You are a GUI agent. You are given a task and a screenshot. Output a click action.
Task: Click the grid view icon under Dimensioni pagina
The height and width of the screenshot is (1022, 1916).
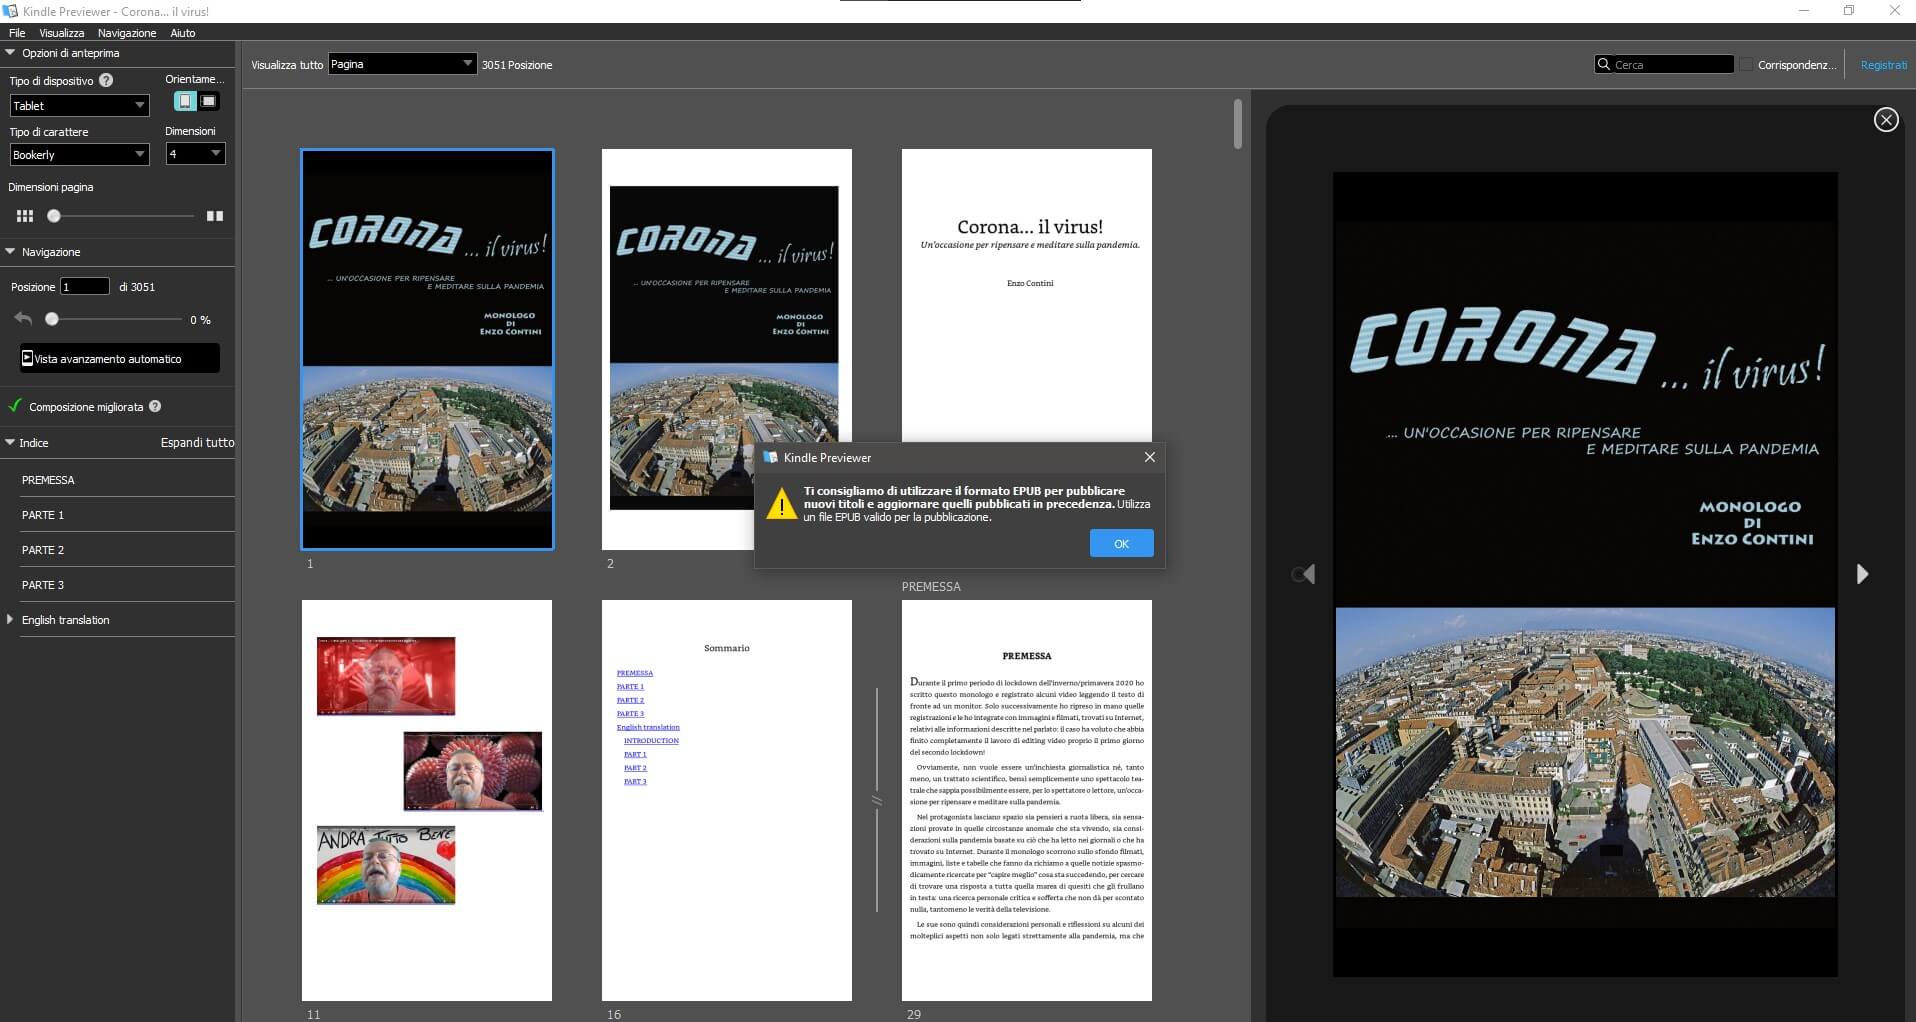(25, 216)
